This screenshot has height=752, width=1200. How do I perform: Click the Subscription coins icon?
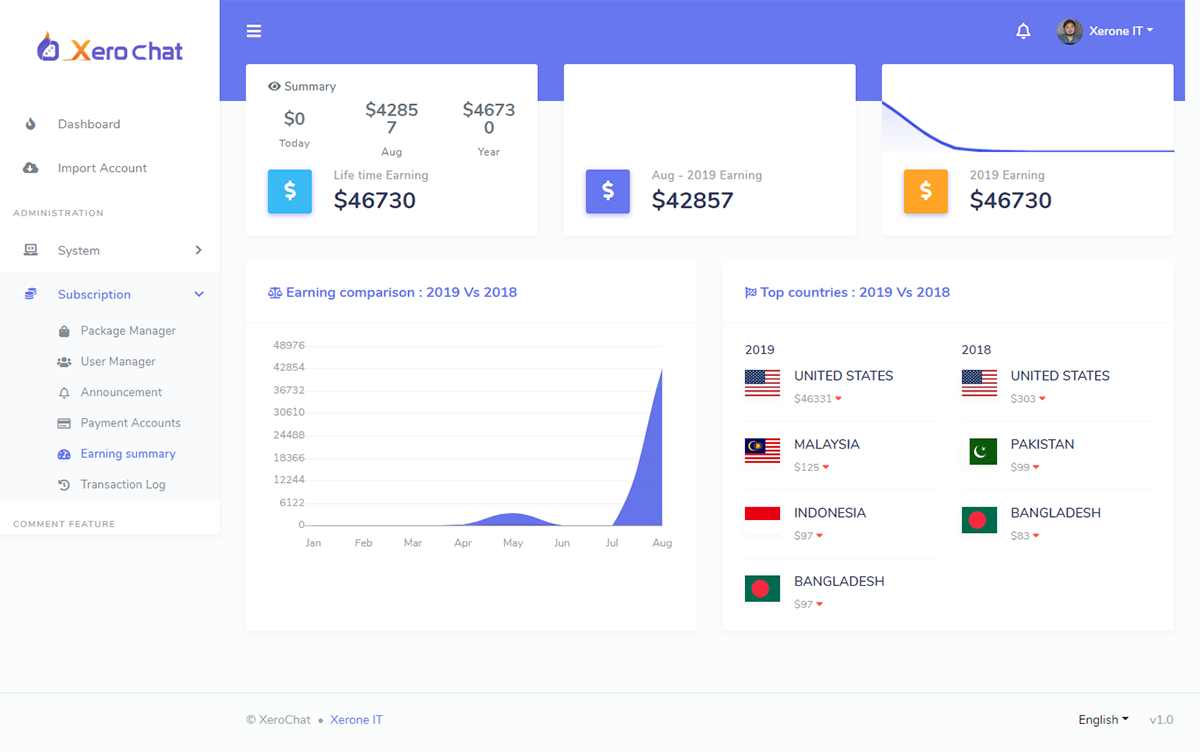pos(31,294)
